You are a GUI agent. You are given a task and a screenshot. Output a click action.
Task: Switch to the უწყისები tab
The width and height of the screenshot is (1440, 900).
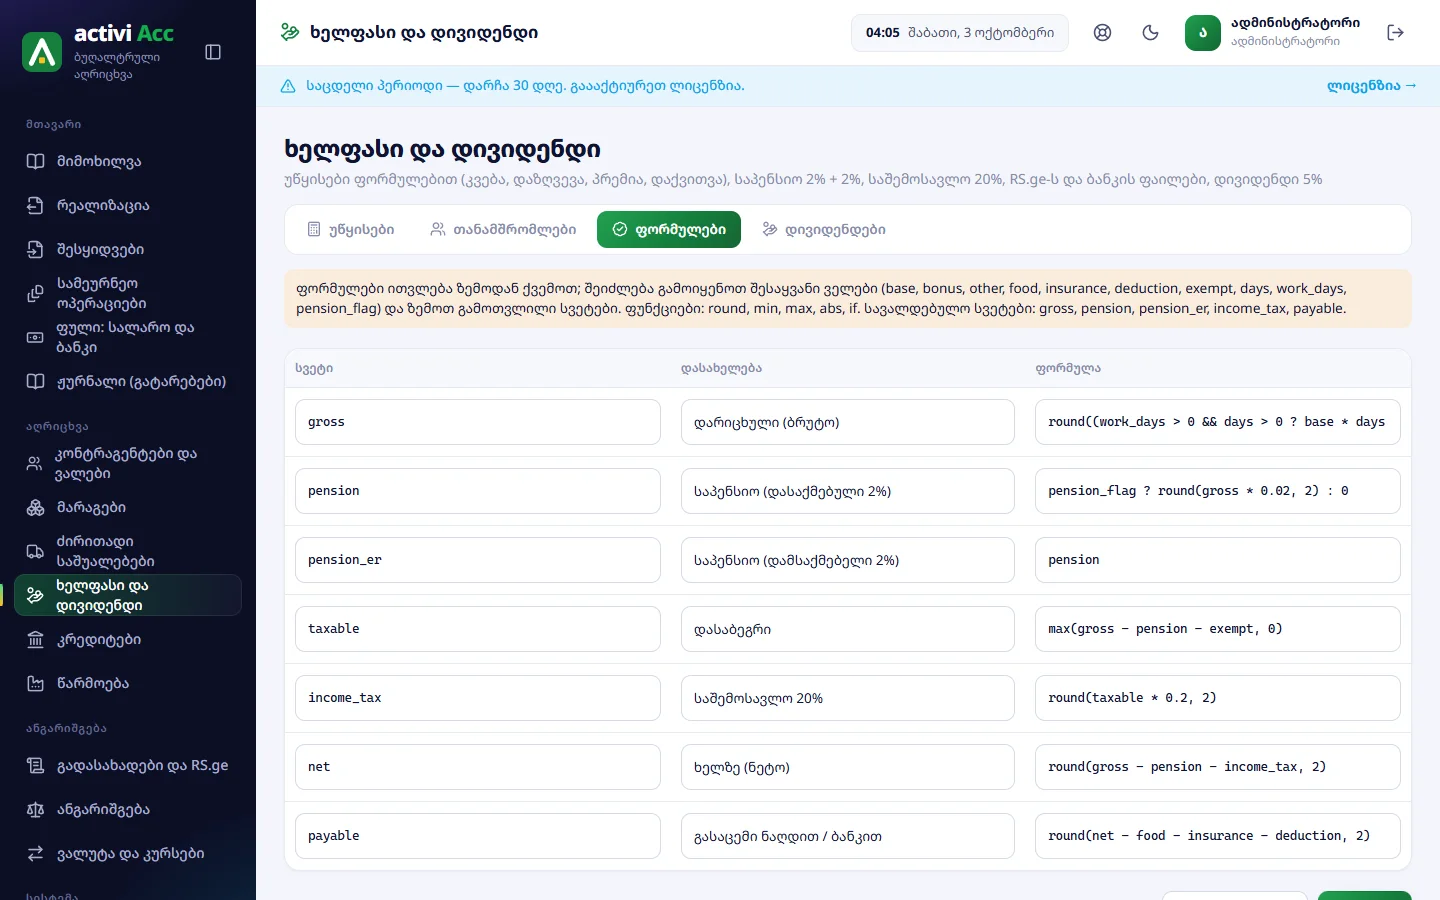click(350, 229)
